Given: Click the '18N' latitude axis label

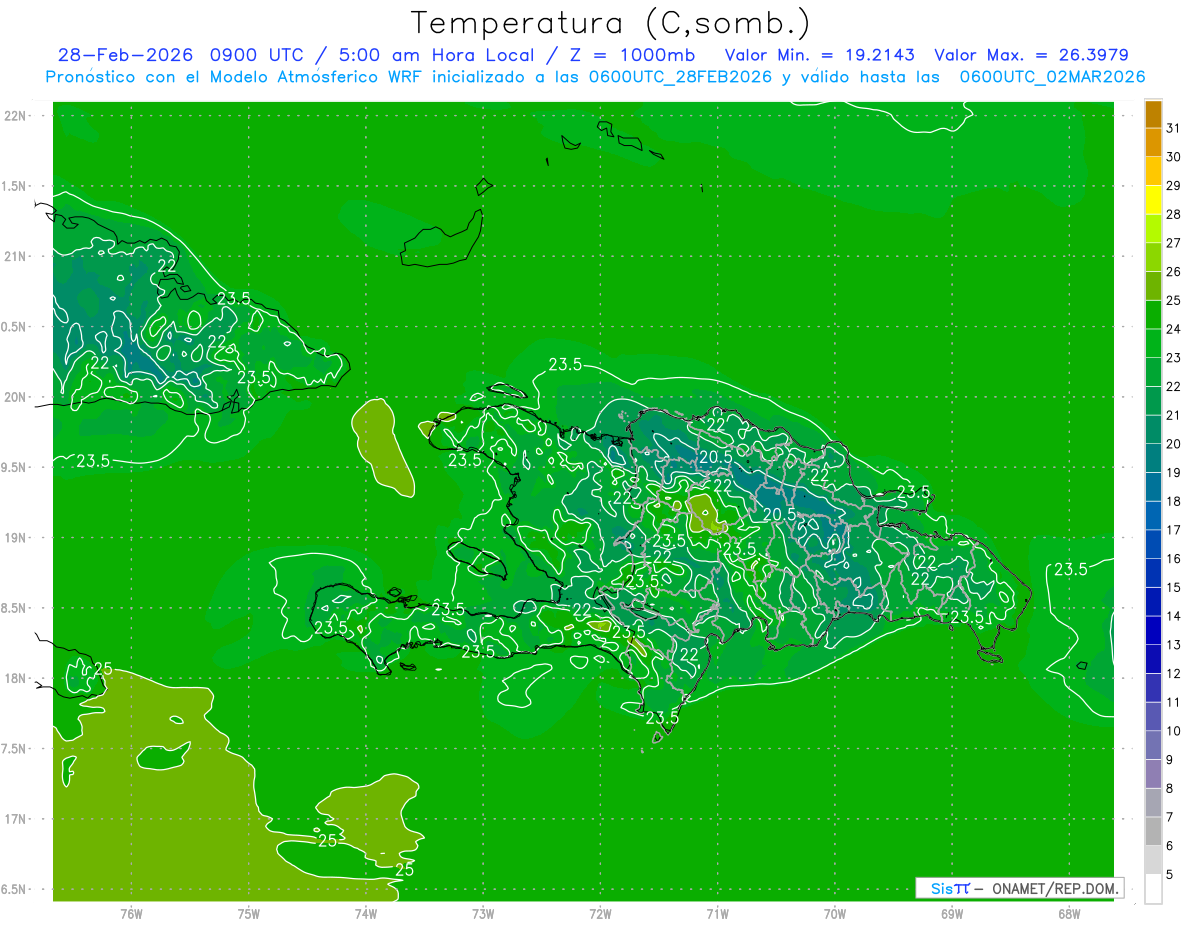Looking at the screenshot, I should click(14, 678).
